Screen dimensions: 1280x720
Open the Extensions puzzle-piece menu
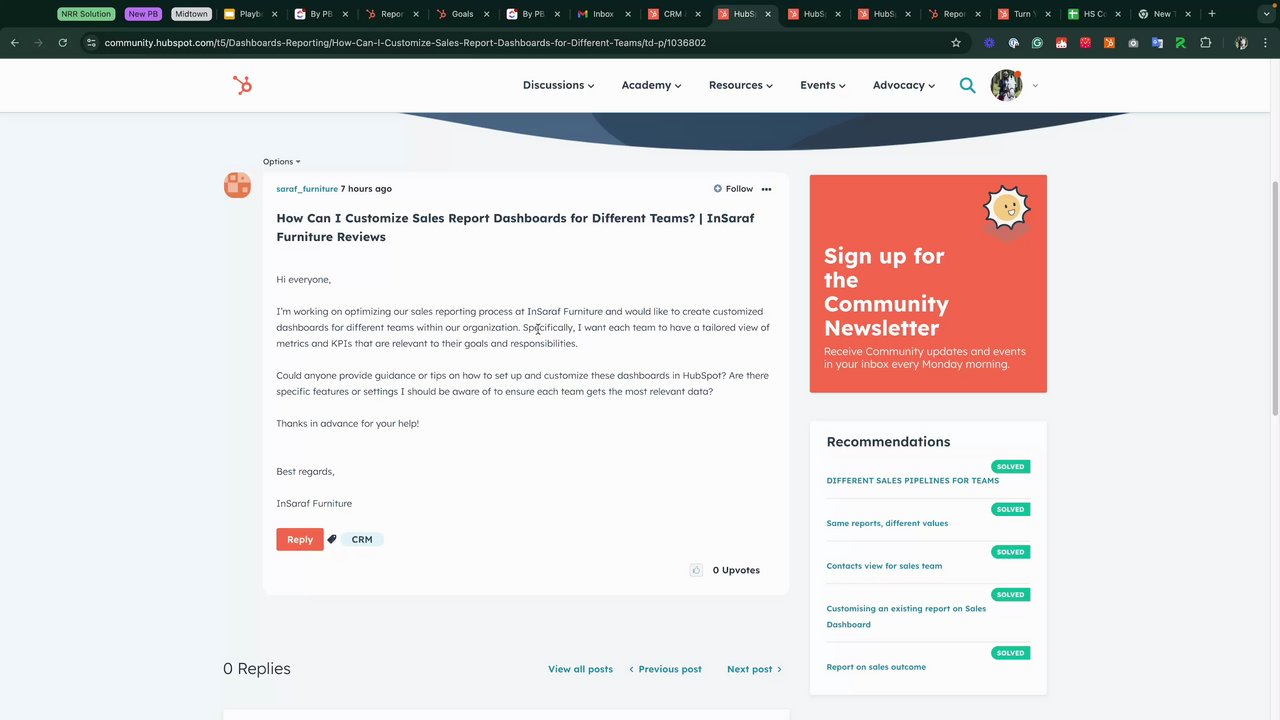[x=1205, y=43]
